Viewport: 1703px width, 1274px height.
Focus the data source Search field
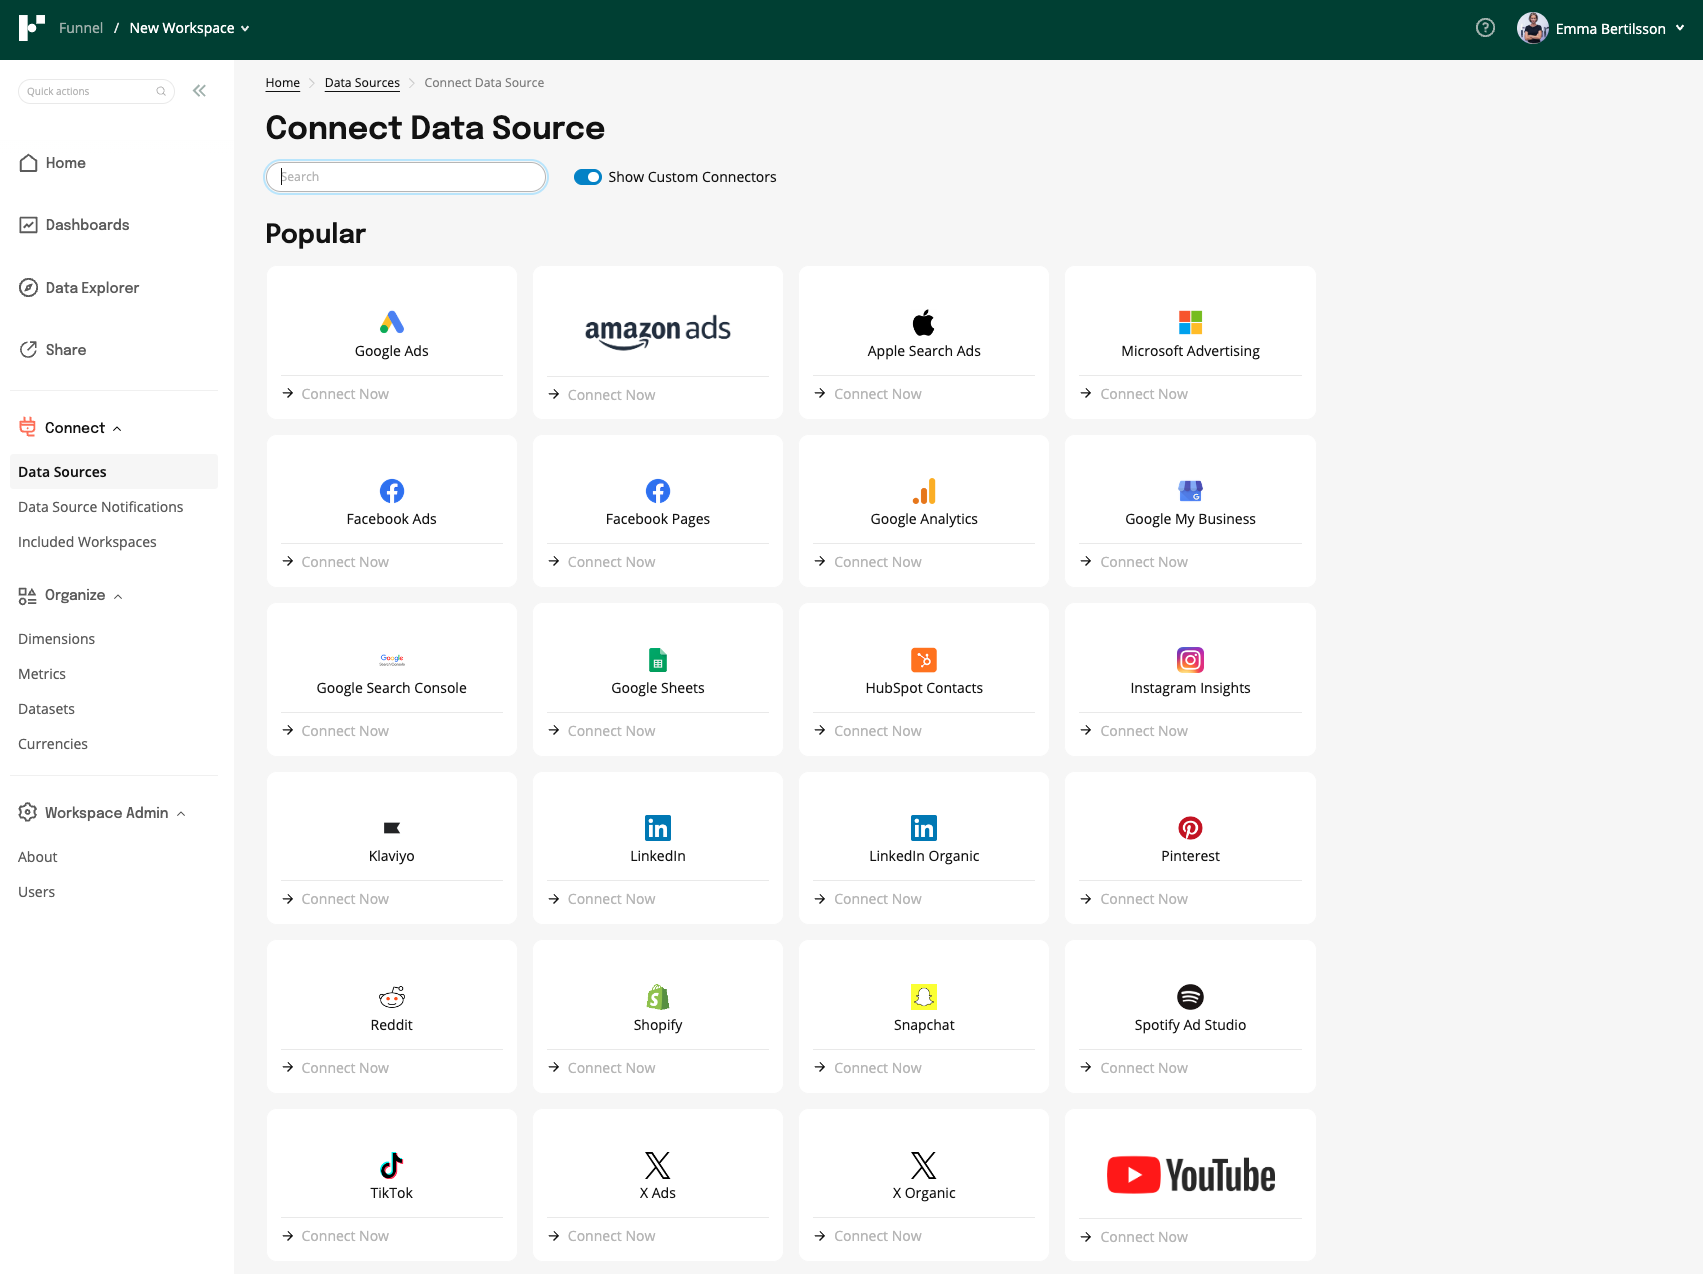tap(406, 177)
